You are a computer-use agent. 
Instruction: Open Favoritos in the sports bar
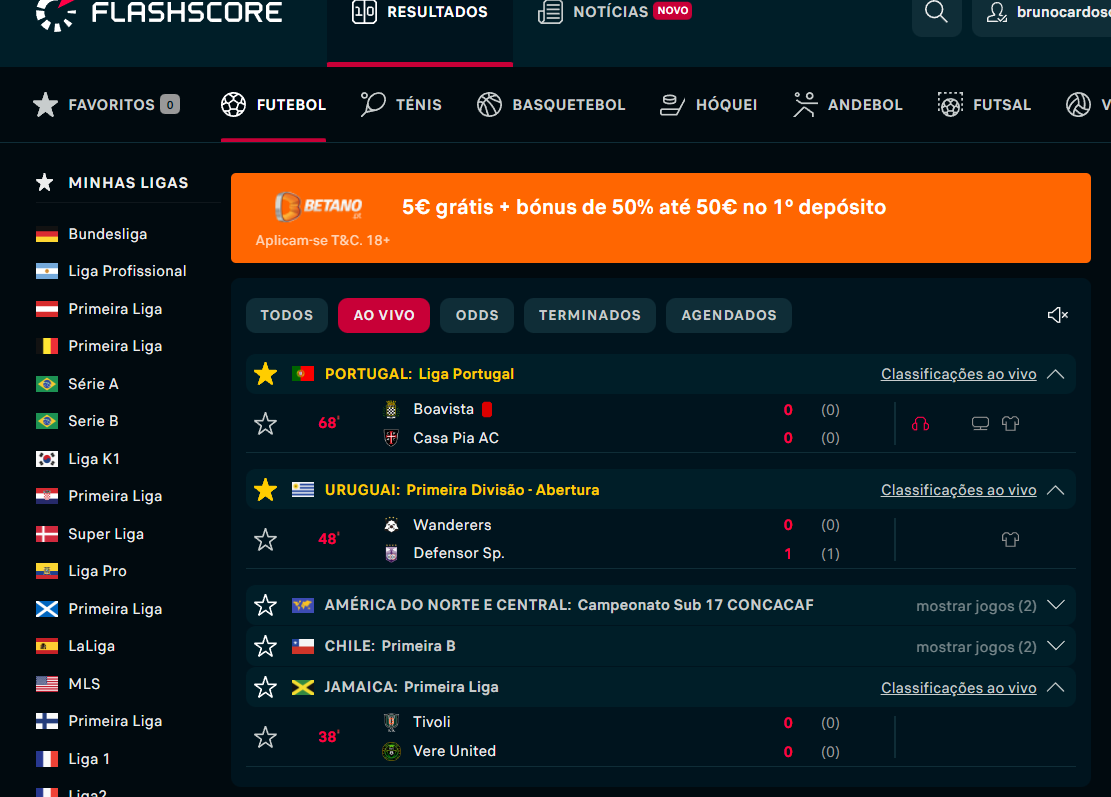pos(106,105)
